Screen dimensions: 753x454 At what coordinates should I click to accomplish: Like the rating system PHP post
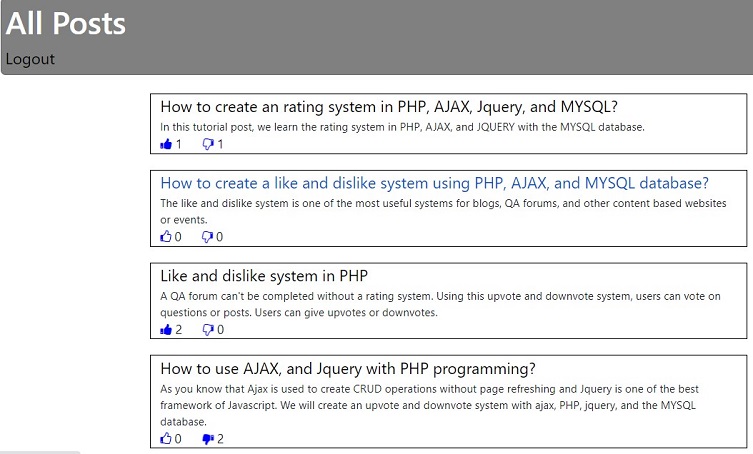166,144
